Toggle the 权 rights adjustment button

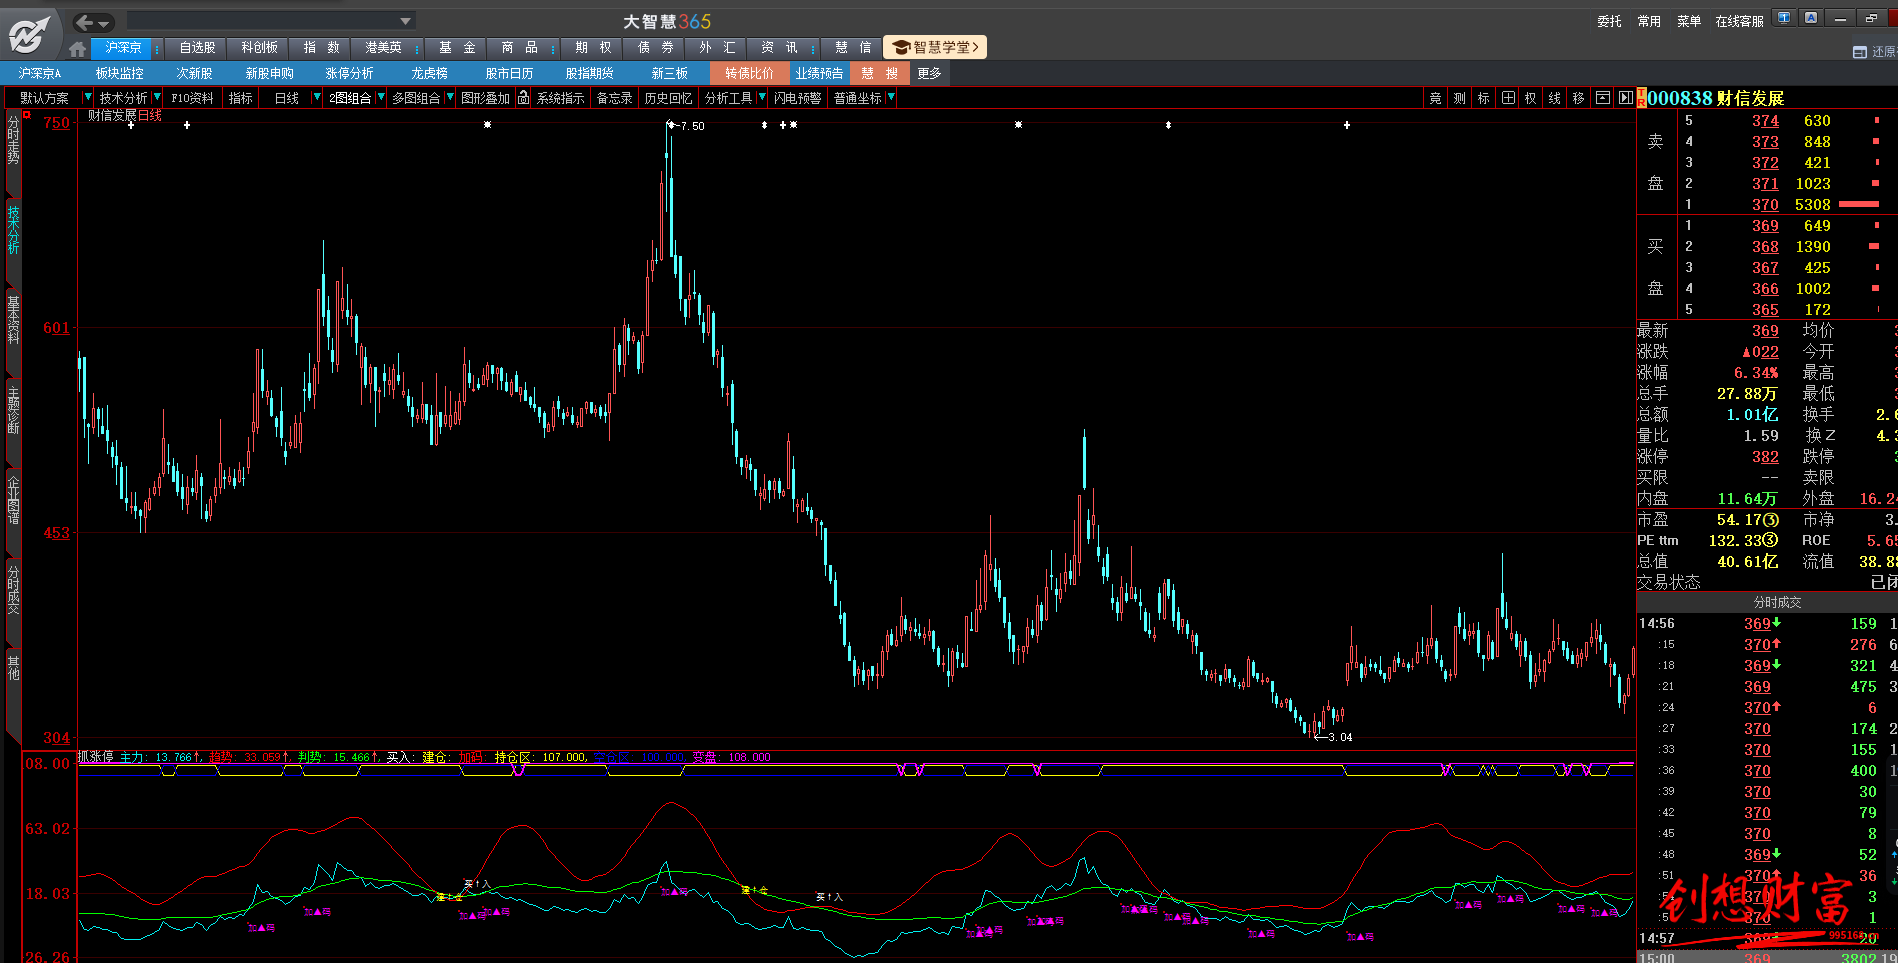1530,98
